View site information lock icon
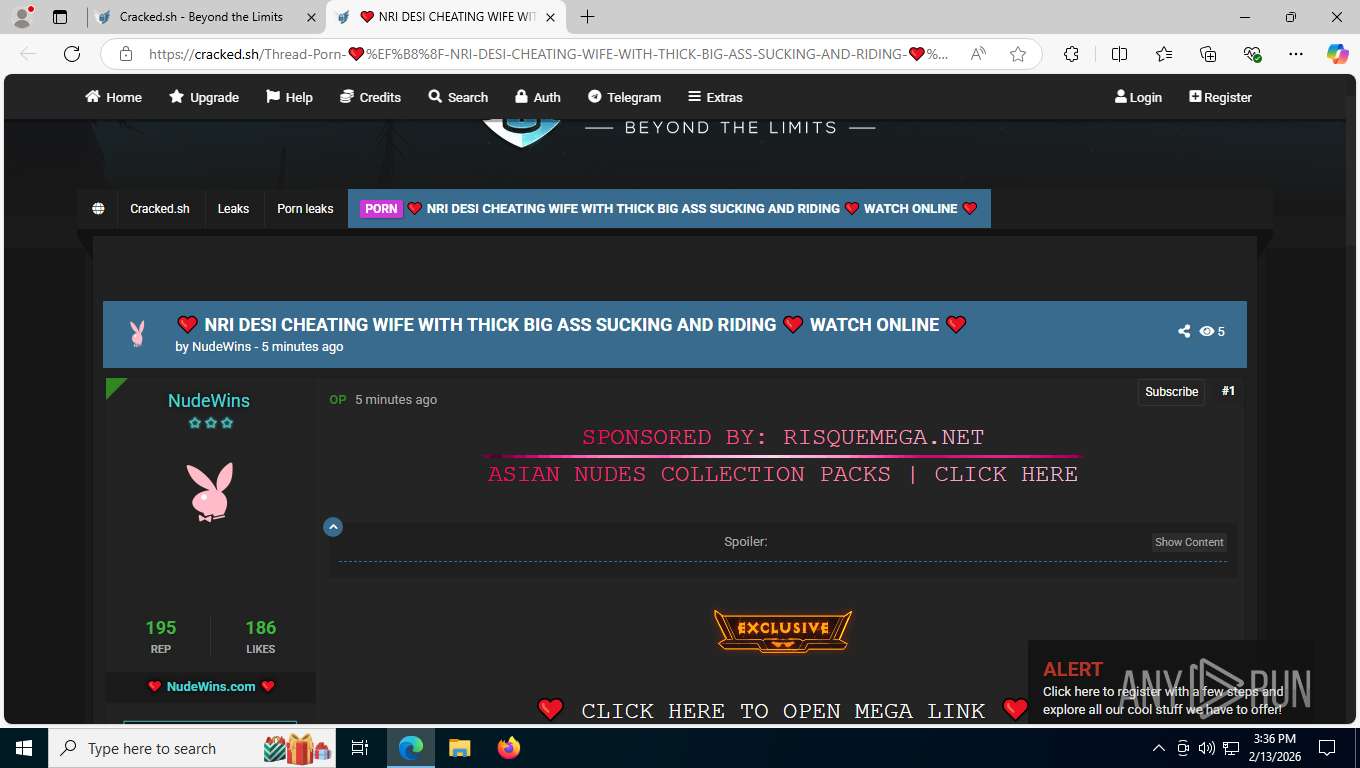This screenshot has width=1360, height=768. [126, 54]
